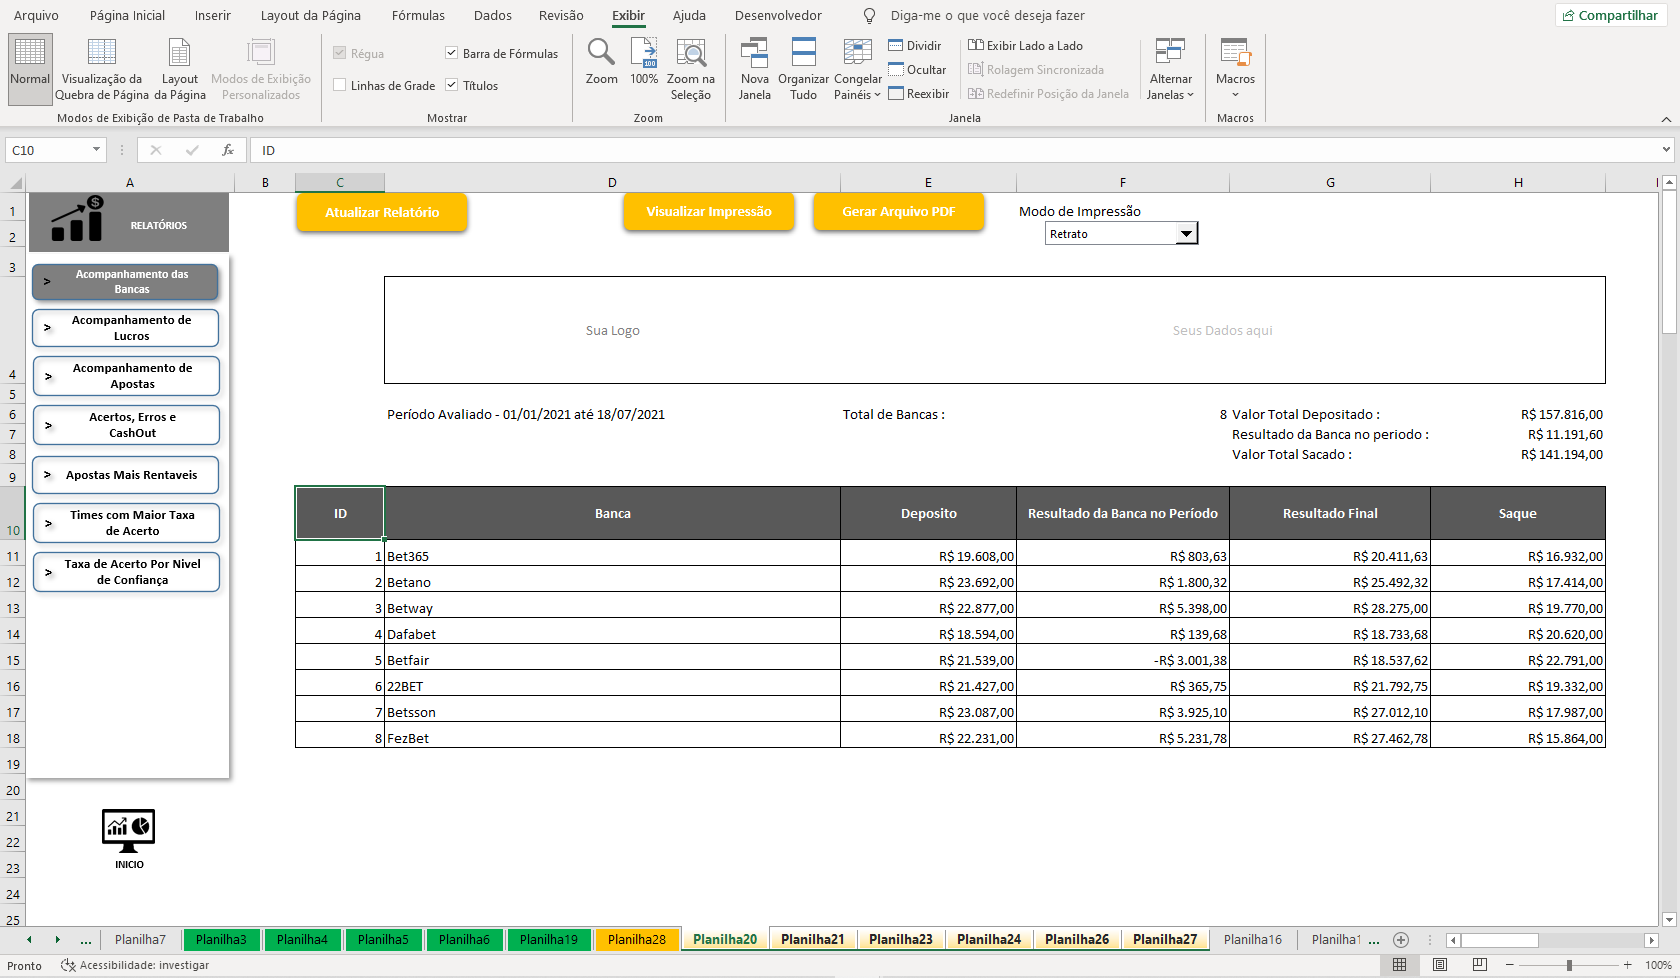Click the lightbulb Diga-me icon
Screen dimensions: 1680x978
point(869,16)
